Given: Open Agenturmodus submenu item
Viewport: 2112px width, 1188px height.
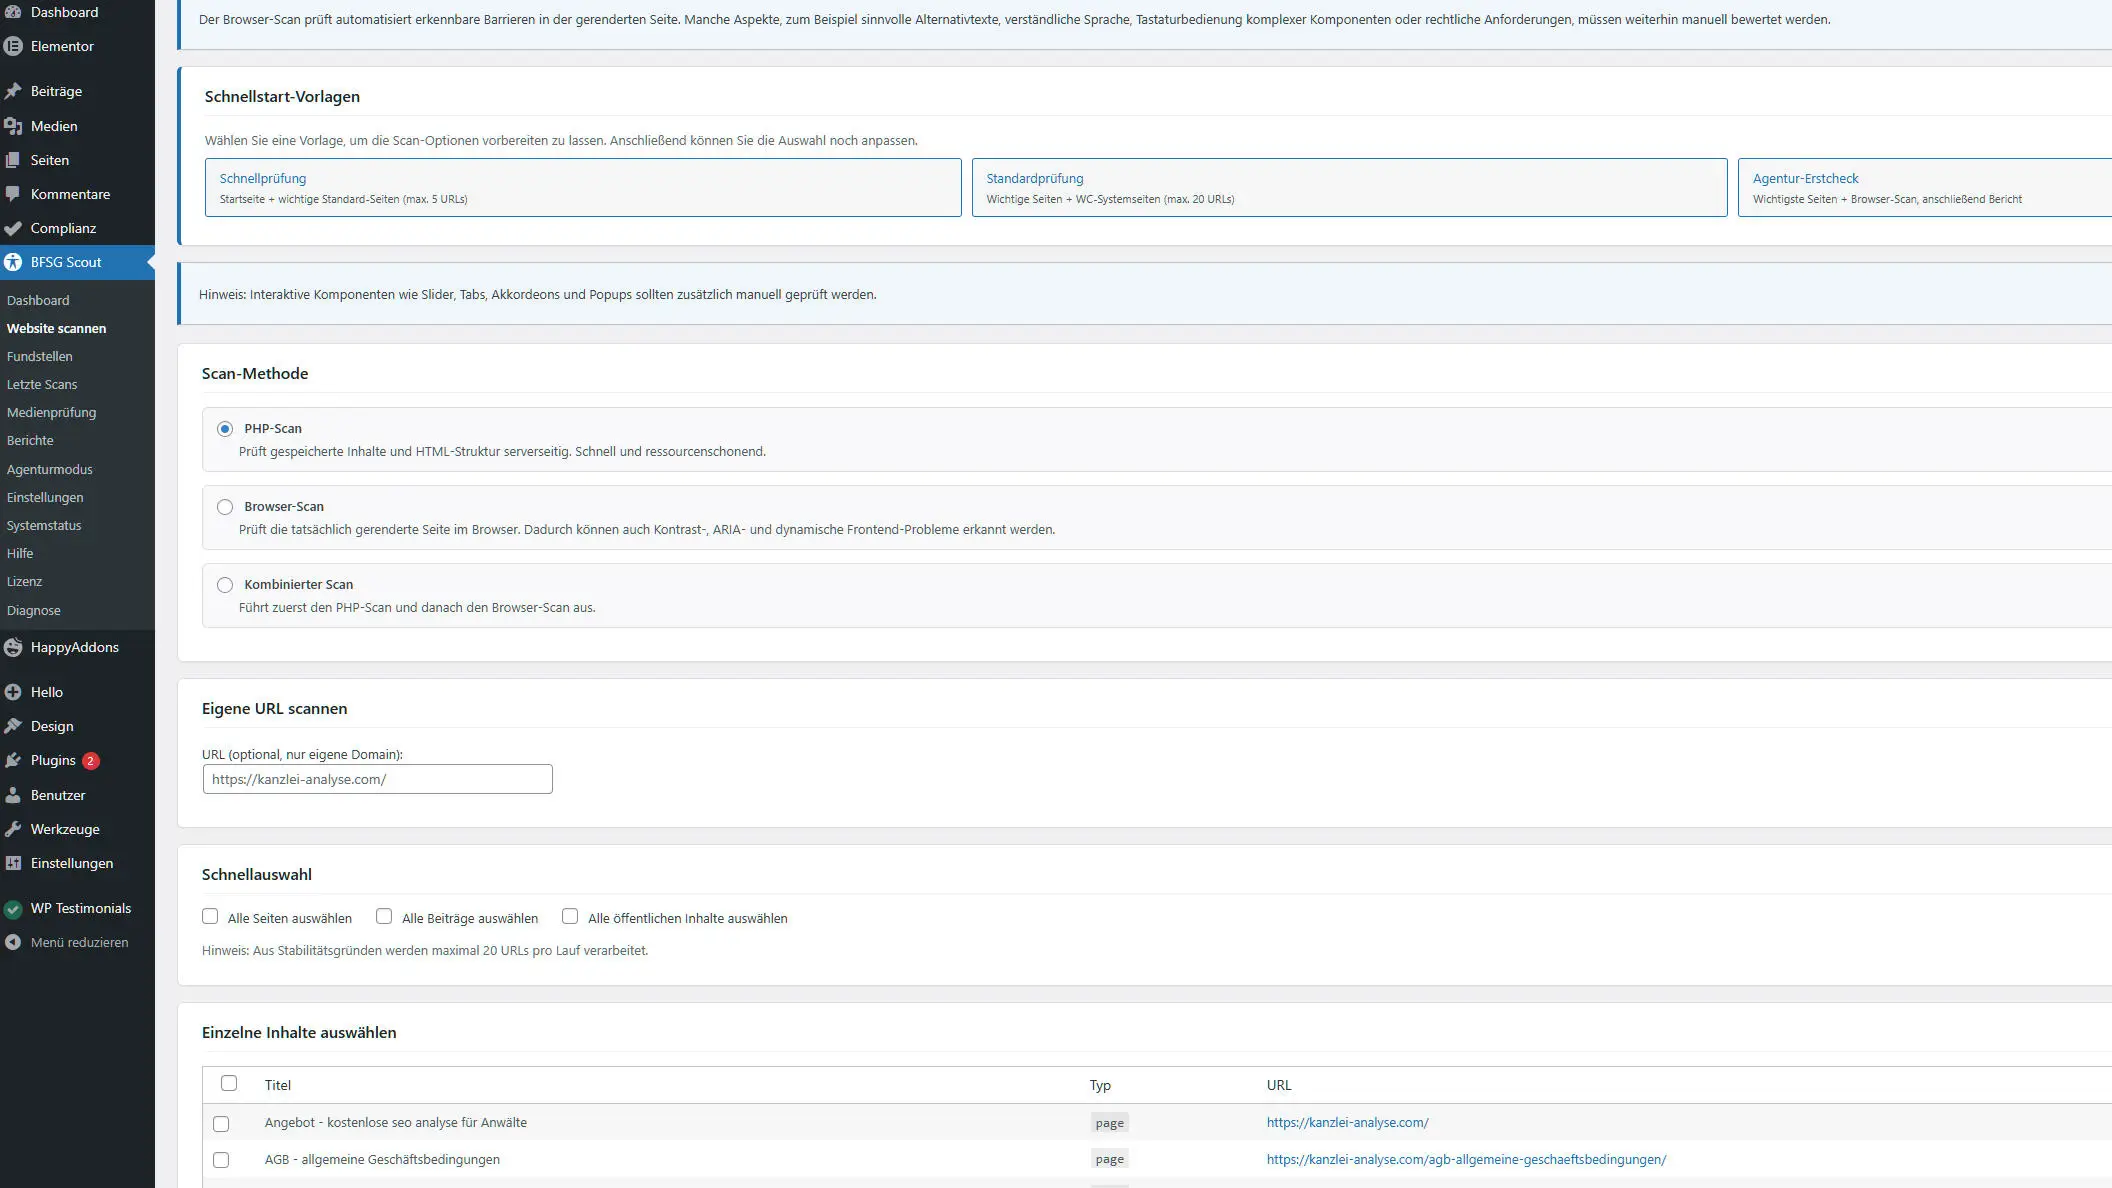Looking at the screenshot, I should click(49, 469).
